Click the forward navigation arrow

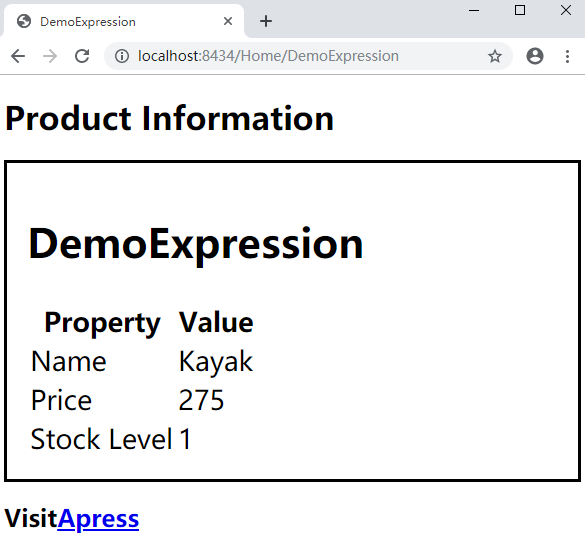pos(50,56)
